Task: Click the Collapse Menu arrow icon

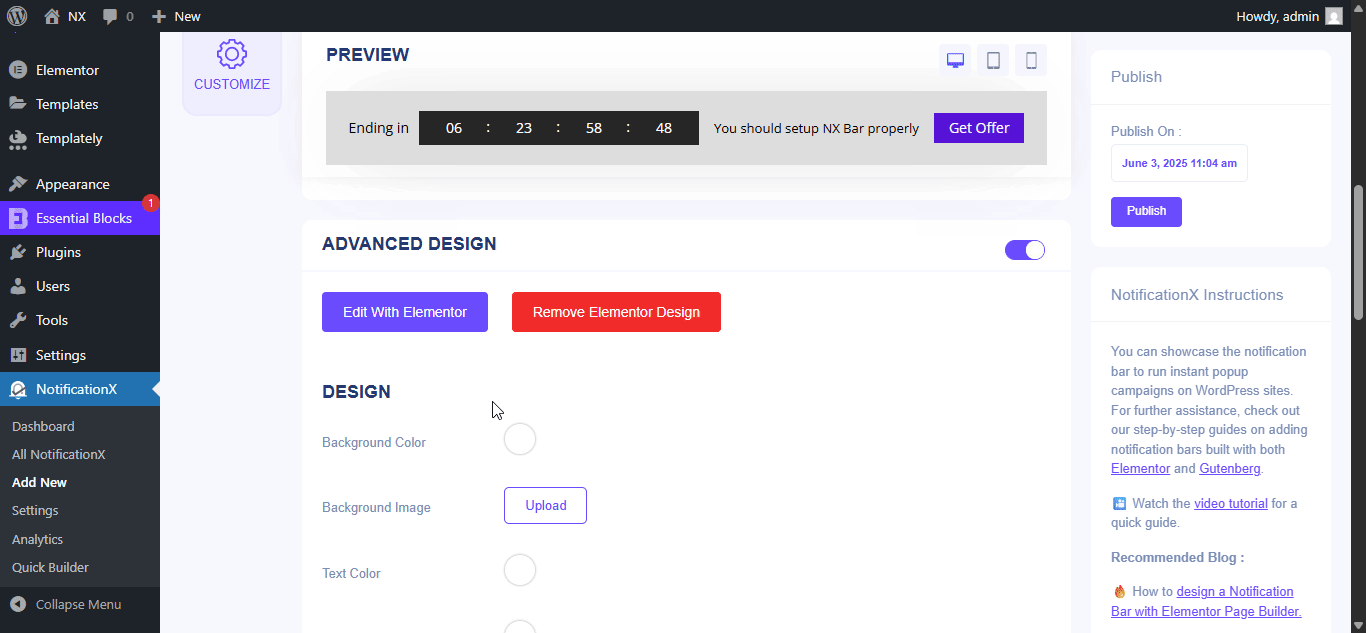Action: click(x=18, y=604)
